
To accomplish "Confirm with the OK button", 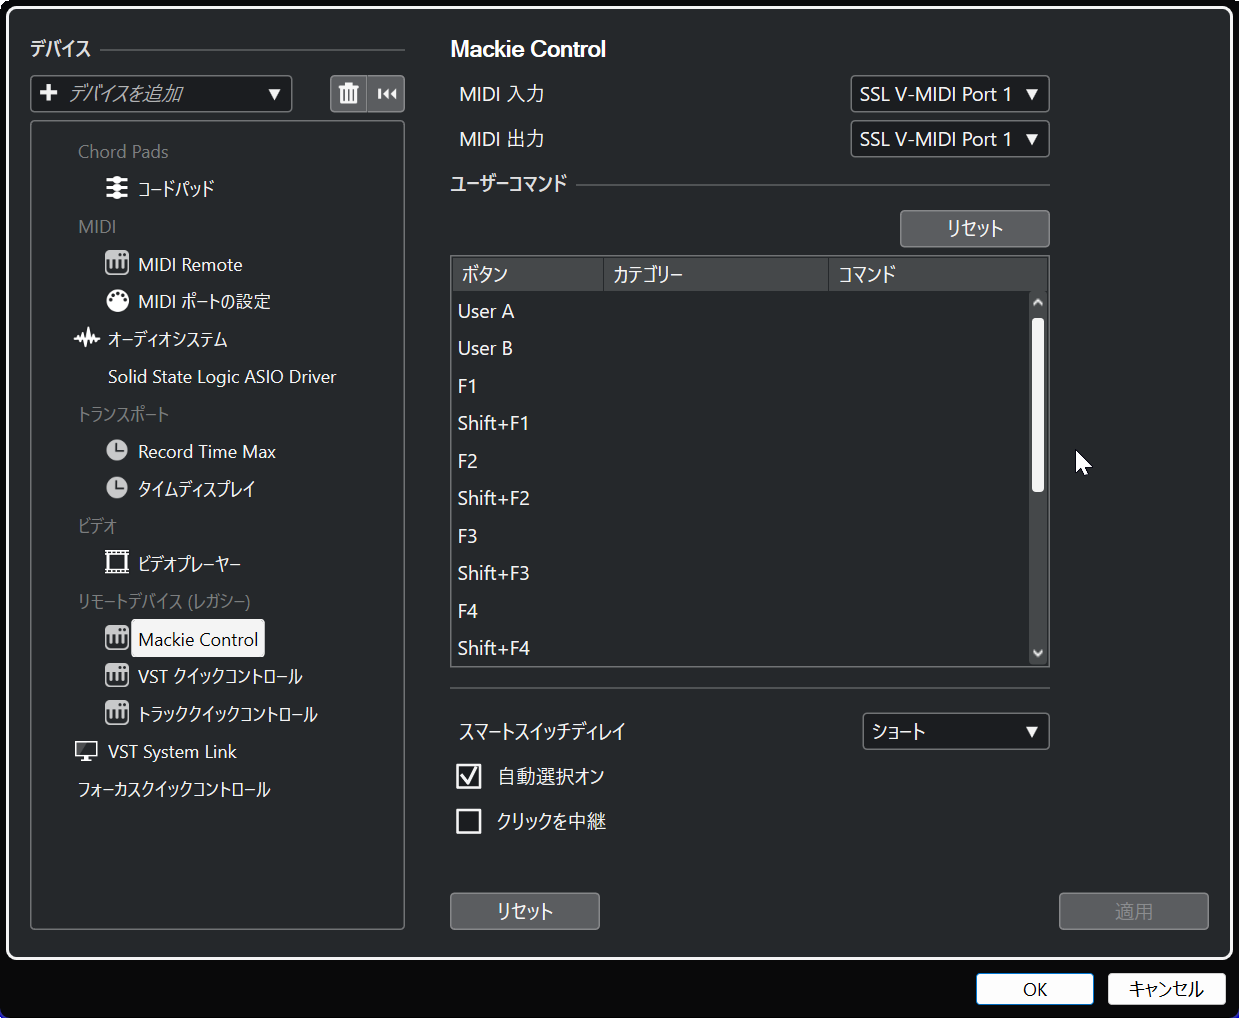I will pyautogui.click(x=1035, y=989).
